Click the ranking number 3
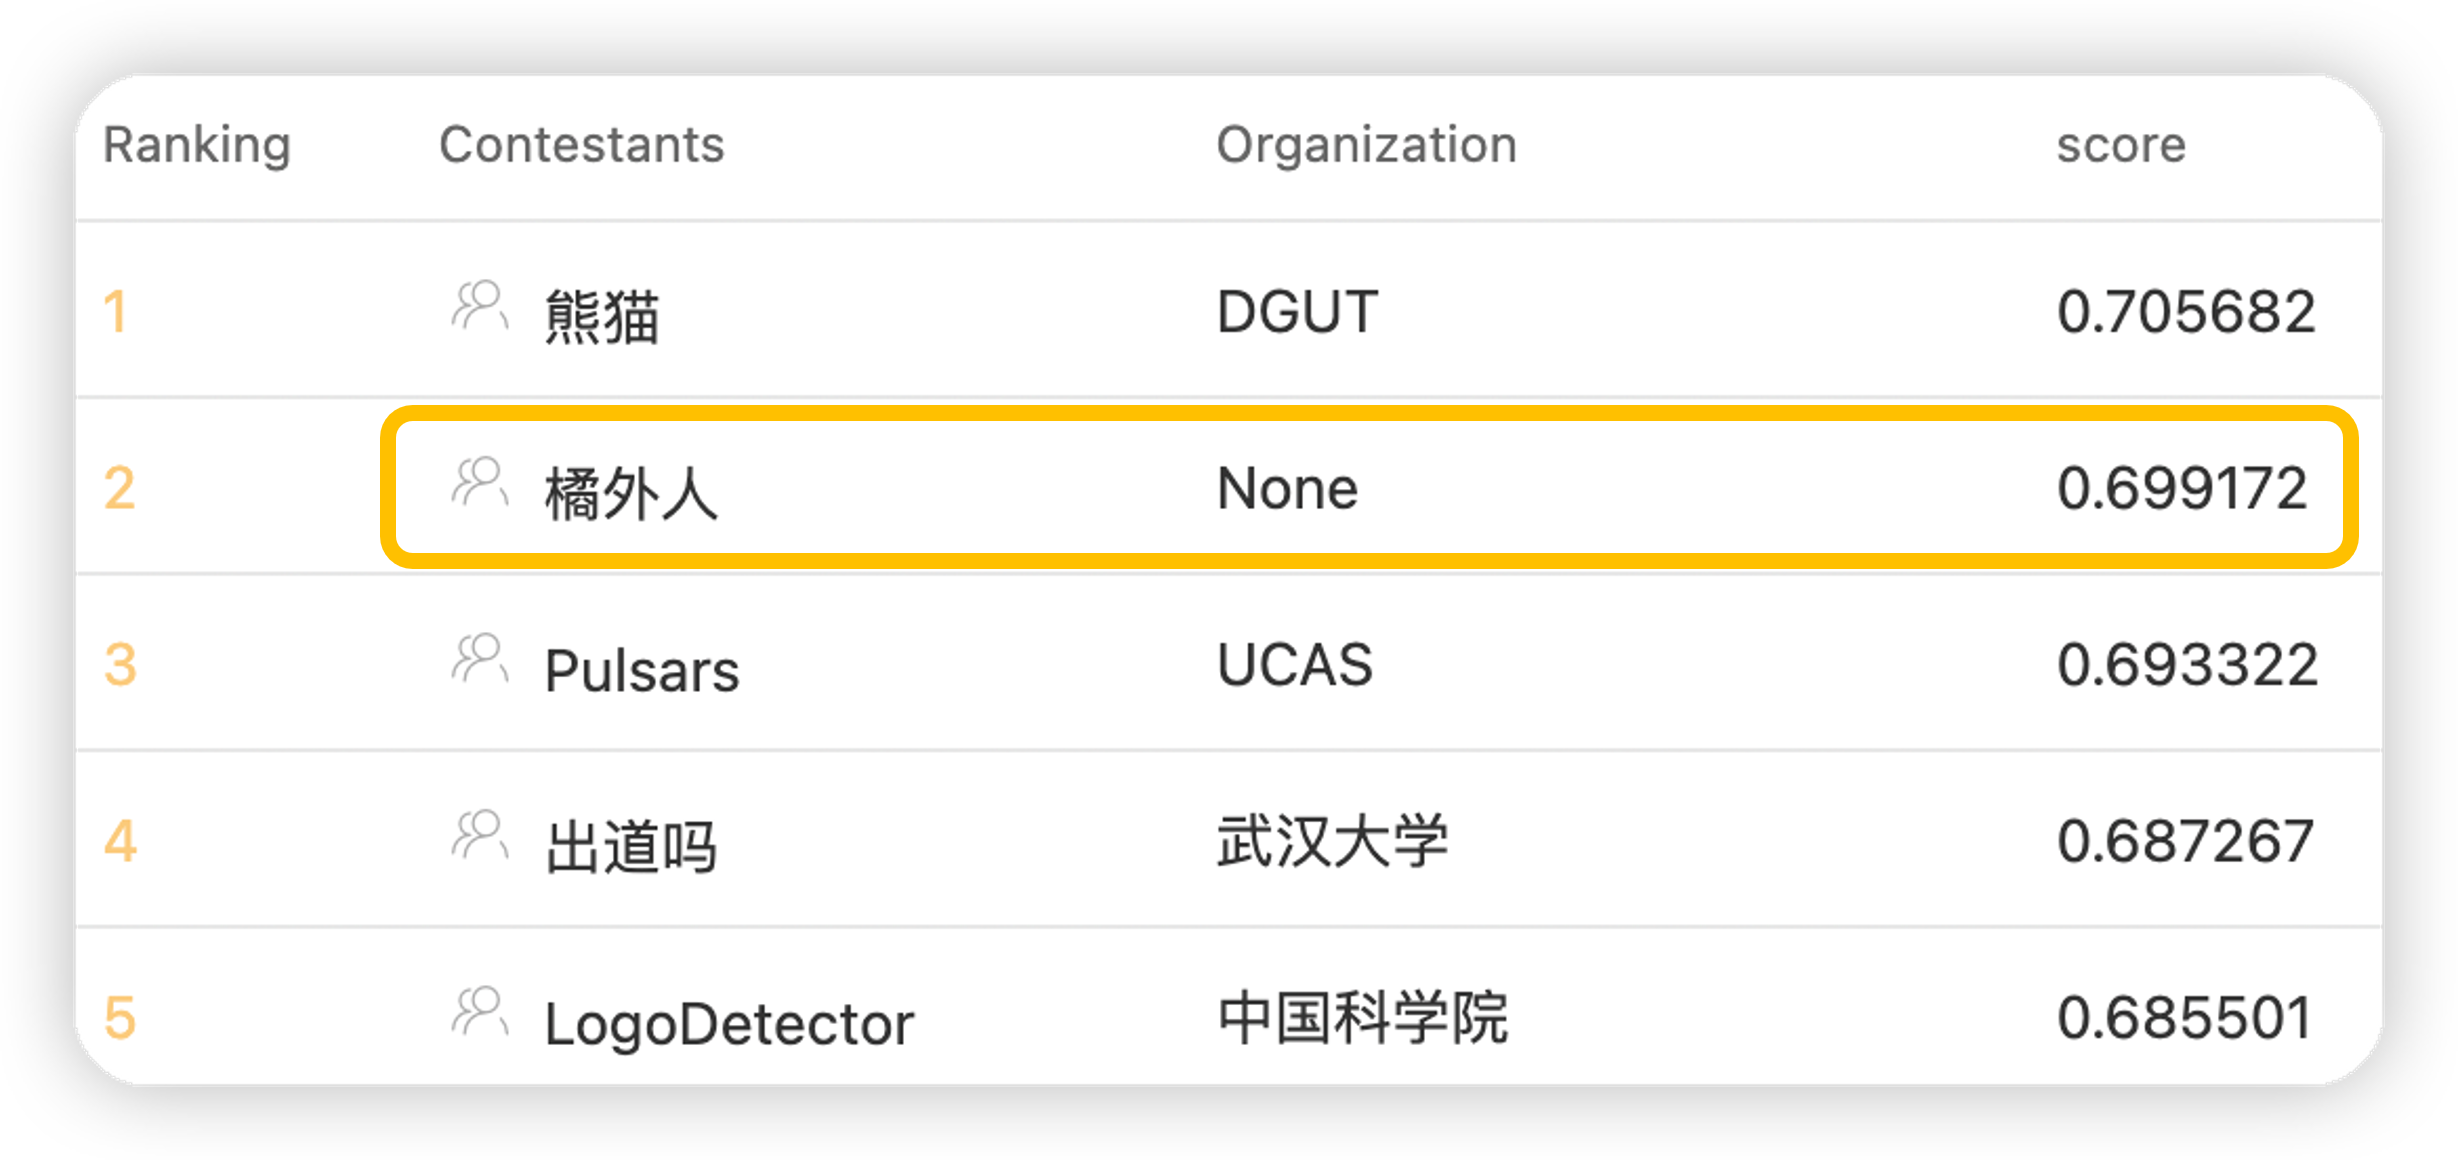2458x1160 pixels. point(120,665)
